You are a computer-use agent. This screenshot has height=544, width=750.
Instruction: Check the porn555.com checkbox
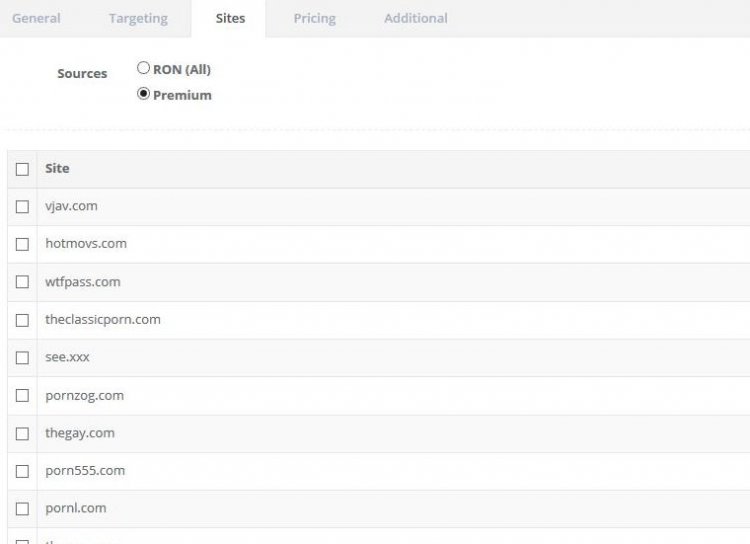tap(22, 471)
